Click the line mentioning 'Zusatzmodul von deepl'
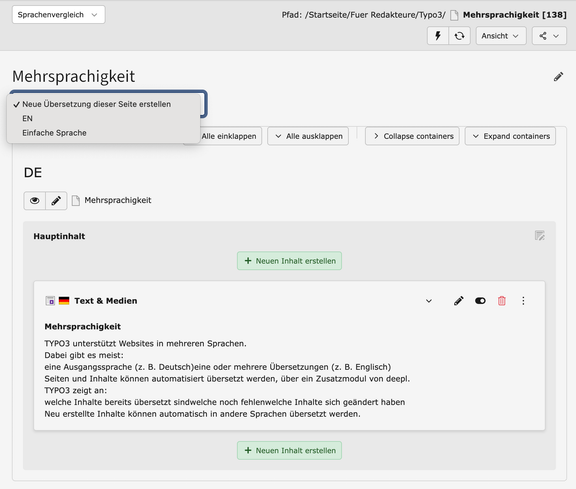Viewport: 576px width, 489px height. pos(227,379)
